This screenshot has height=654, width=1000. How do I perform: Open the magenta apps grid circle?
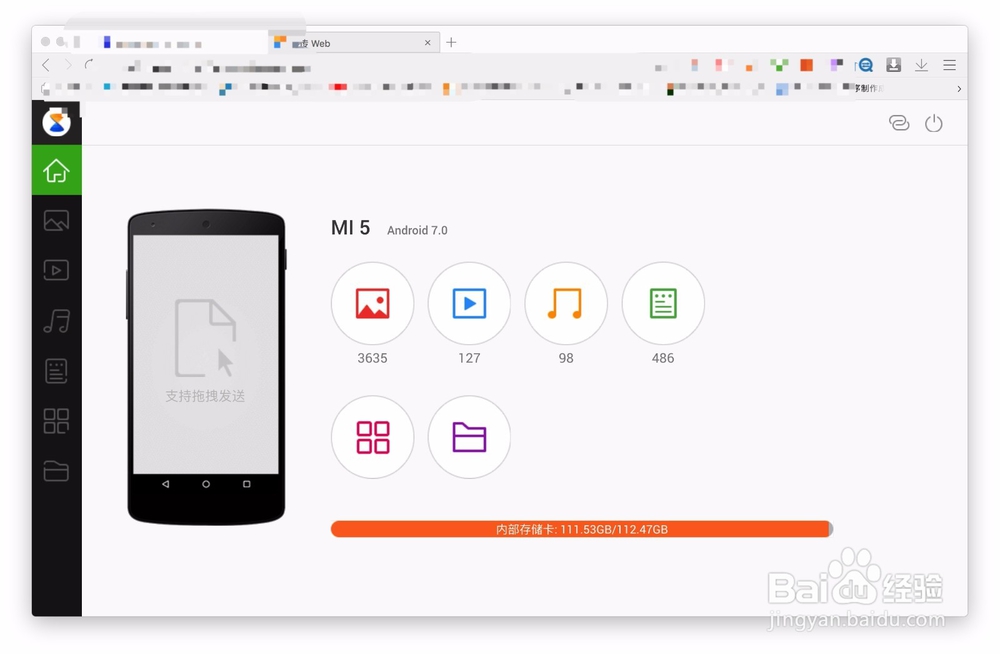click(372, 437)
